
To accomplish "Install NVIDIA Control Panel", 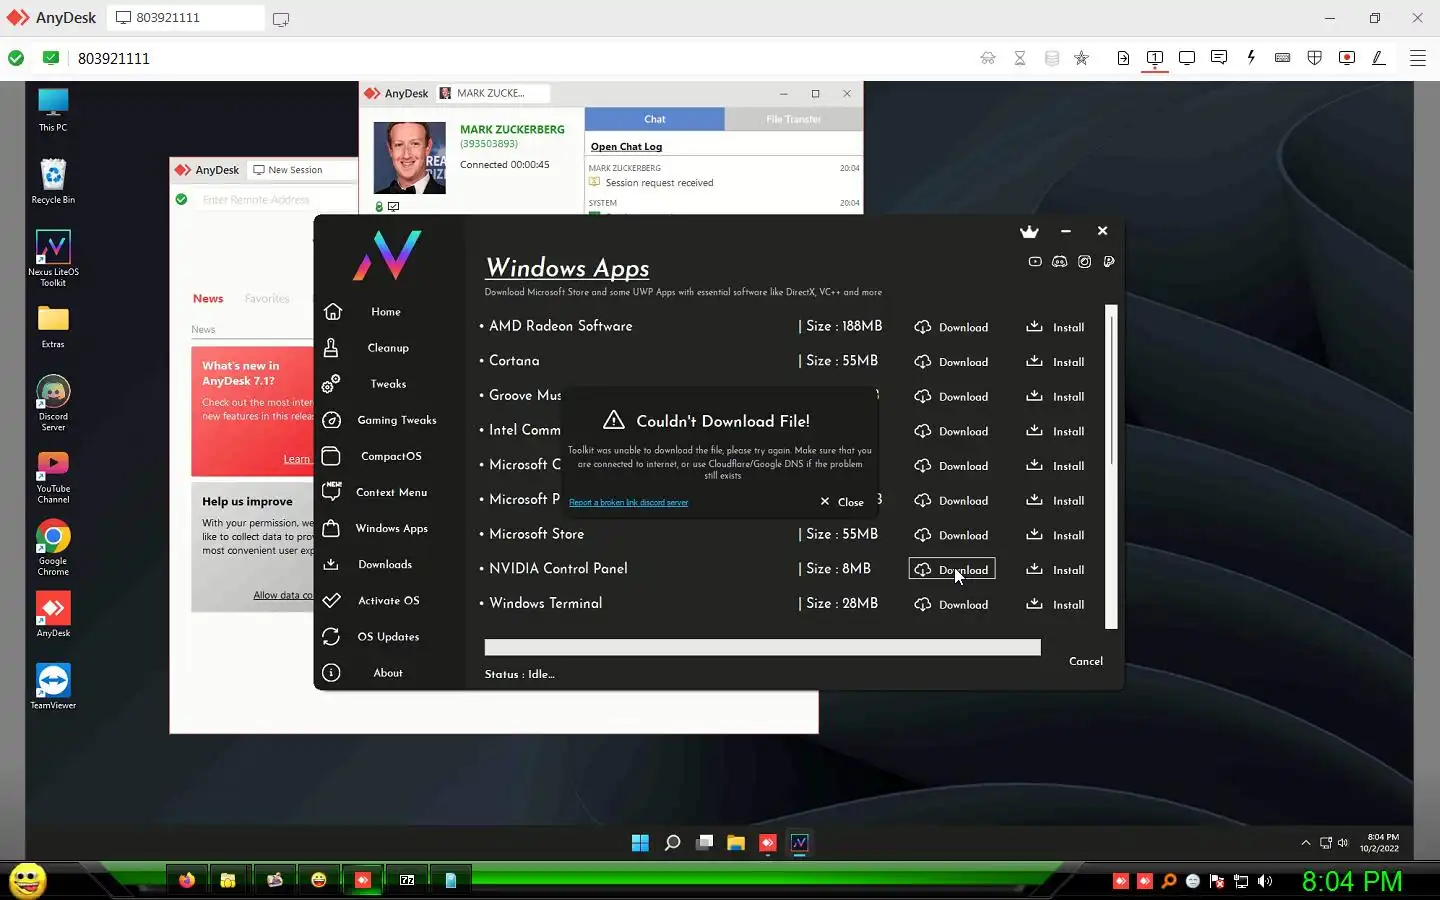I will [x=1055, y=570].
